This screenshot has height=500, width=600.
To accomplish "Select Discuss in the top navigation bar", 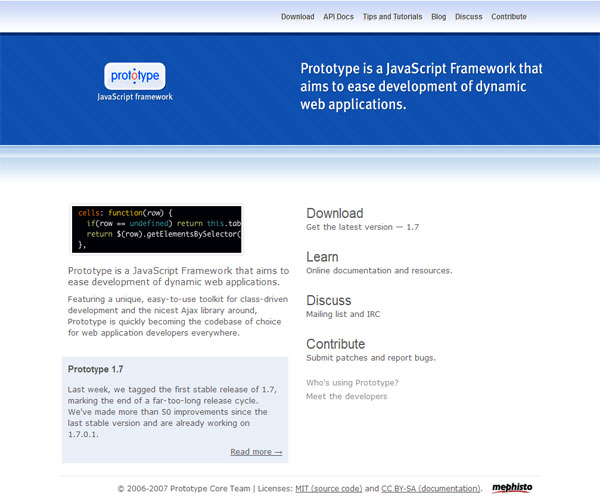I will pyautogui.click(x=468, y=17).
